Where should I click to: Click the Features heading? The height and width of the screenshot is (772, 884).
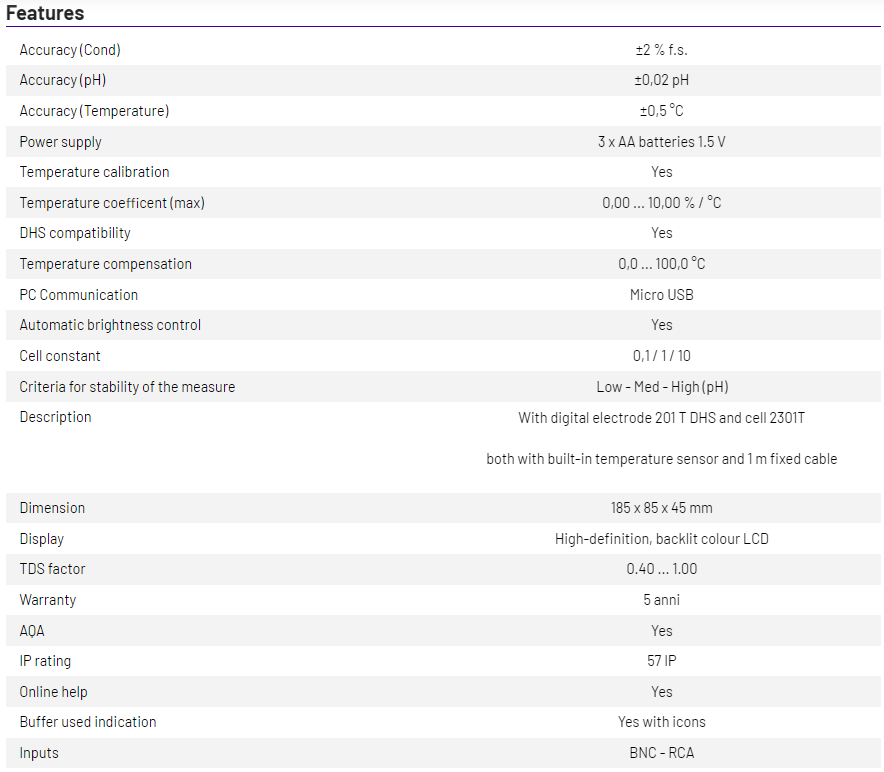point(45,13)
